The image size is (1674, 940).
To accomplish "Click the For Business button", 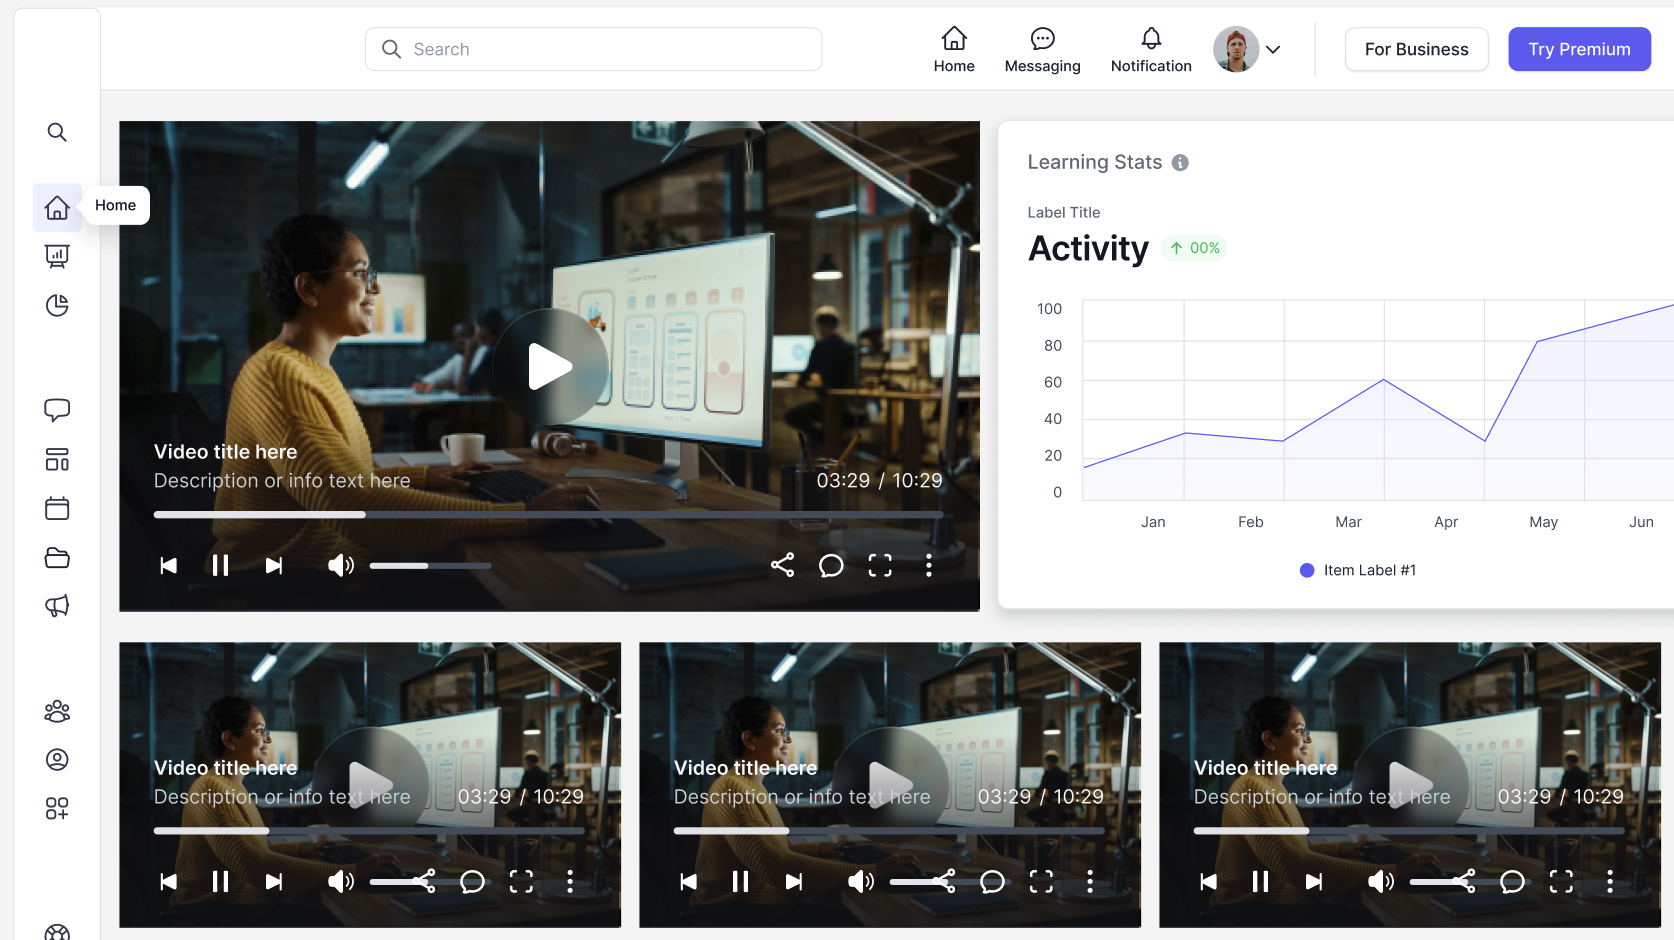I will (1416, 49).
